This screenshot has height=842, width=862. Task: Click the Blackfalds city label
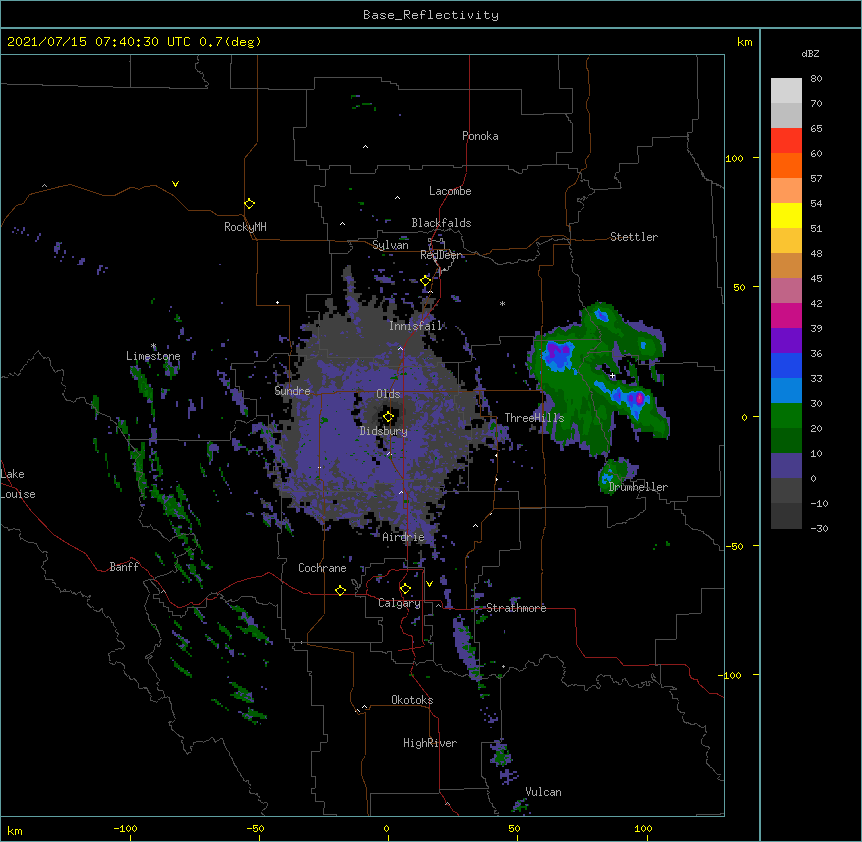(441, 223)
